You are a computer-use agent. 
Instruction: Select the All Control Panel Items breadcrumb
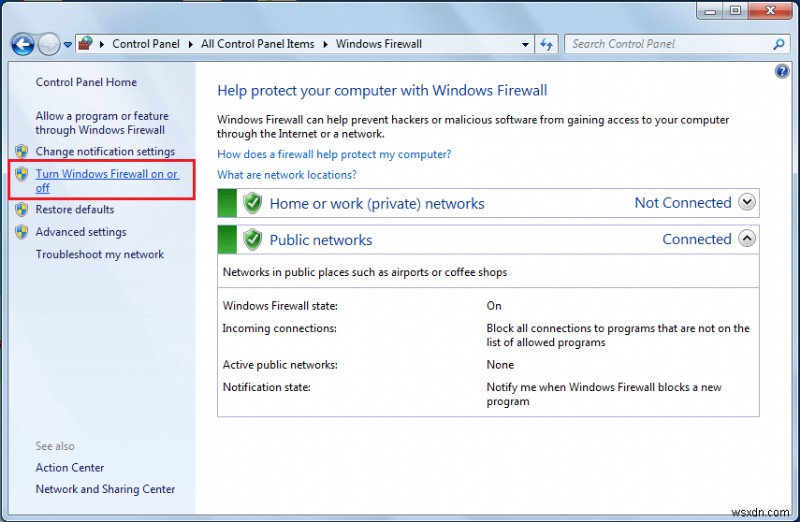click(258, 44)
